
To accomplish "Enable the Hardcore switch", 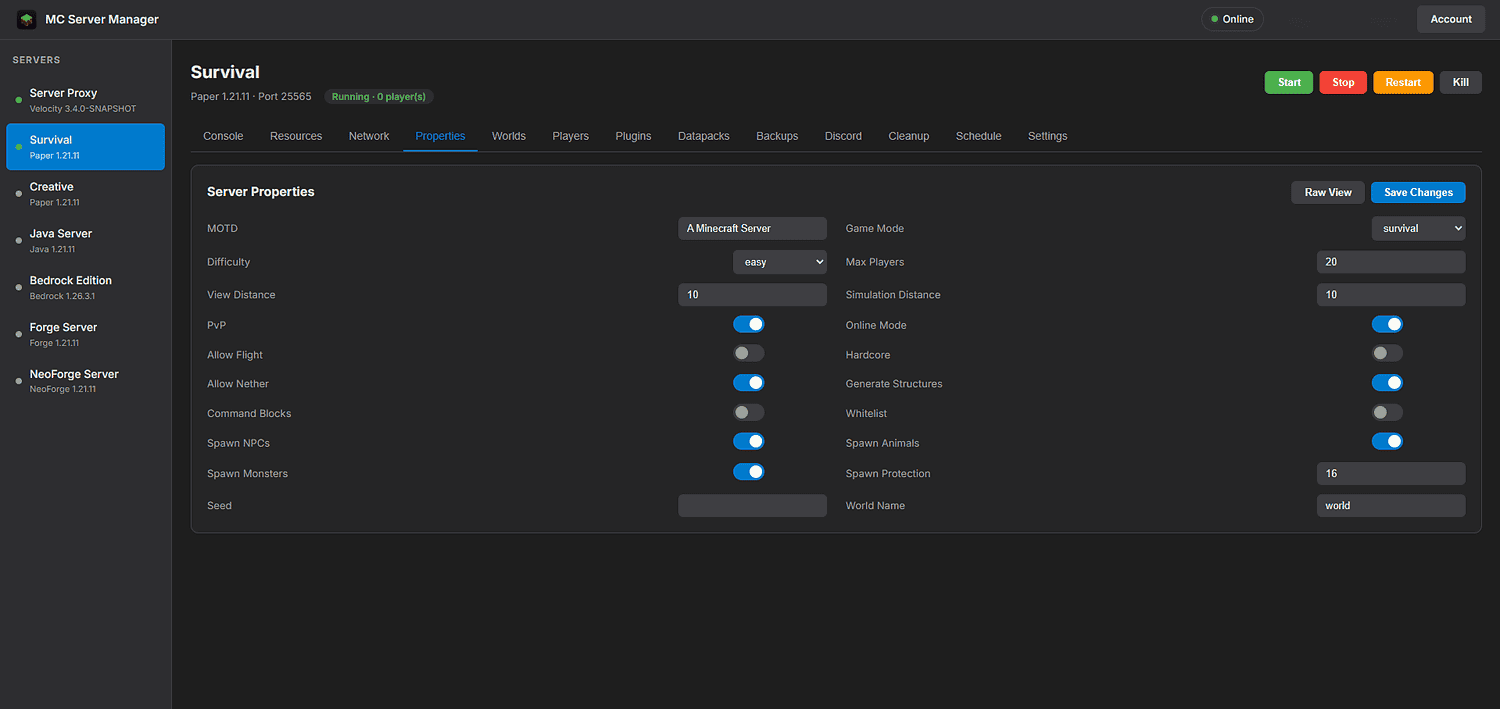I will point(1387,353).
